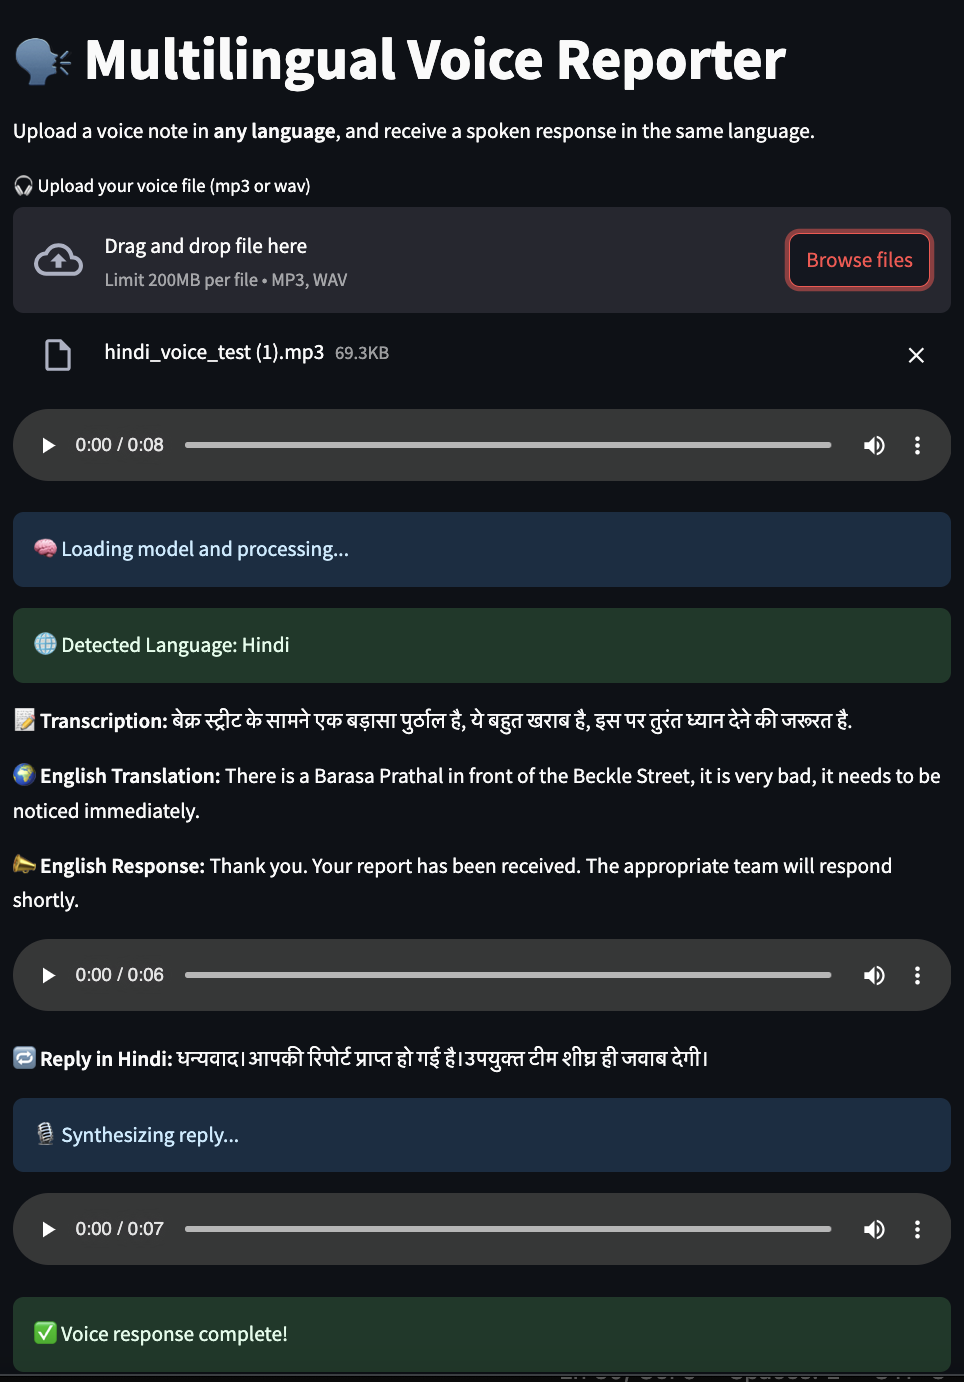Seek in the 0:07 audio progress bar
Screen dimensions: 964x1382
click(x=508, y=1229)
